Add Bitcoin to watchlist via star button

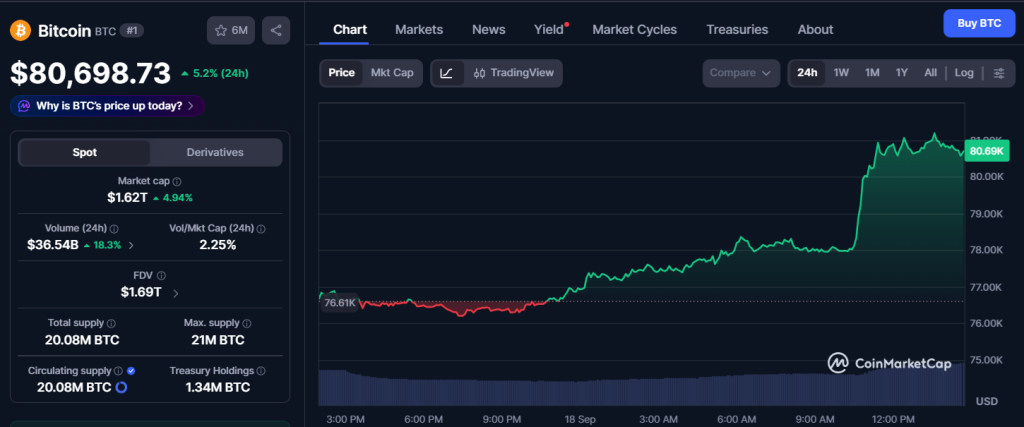pos(231,30)
